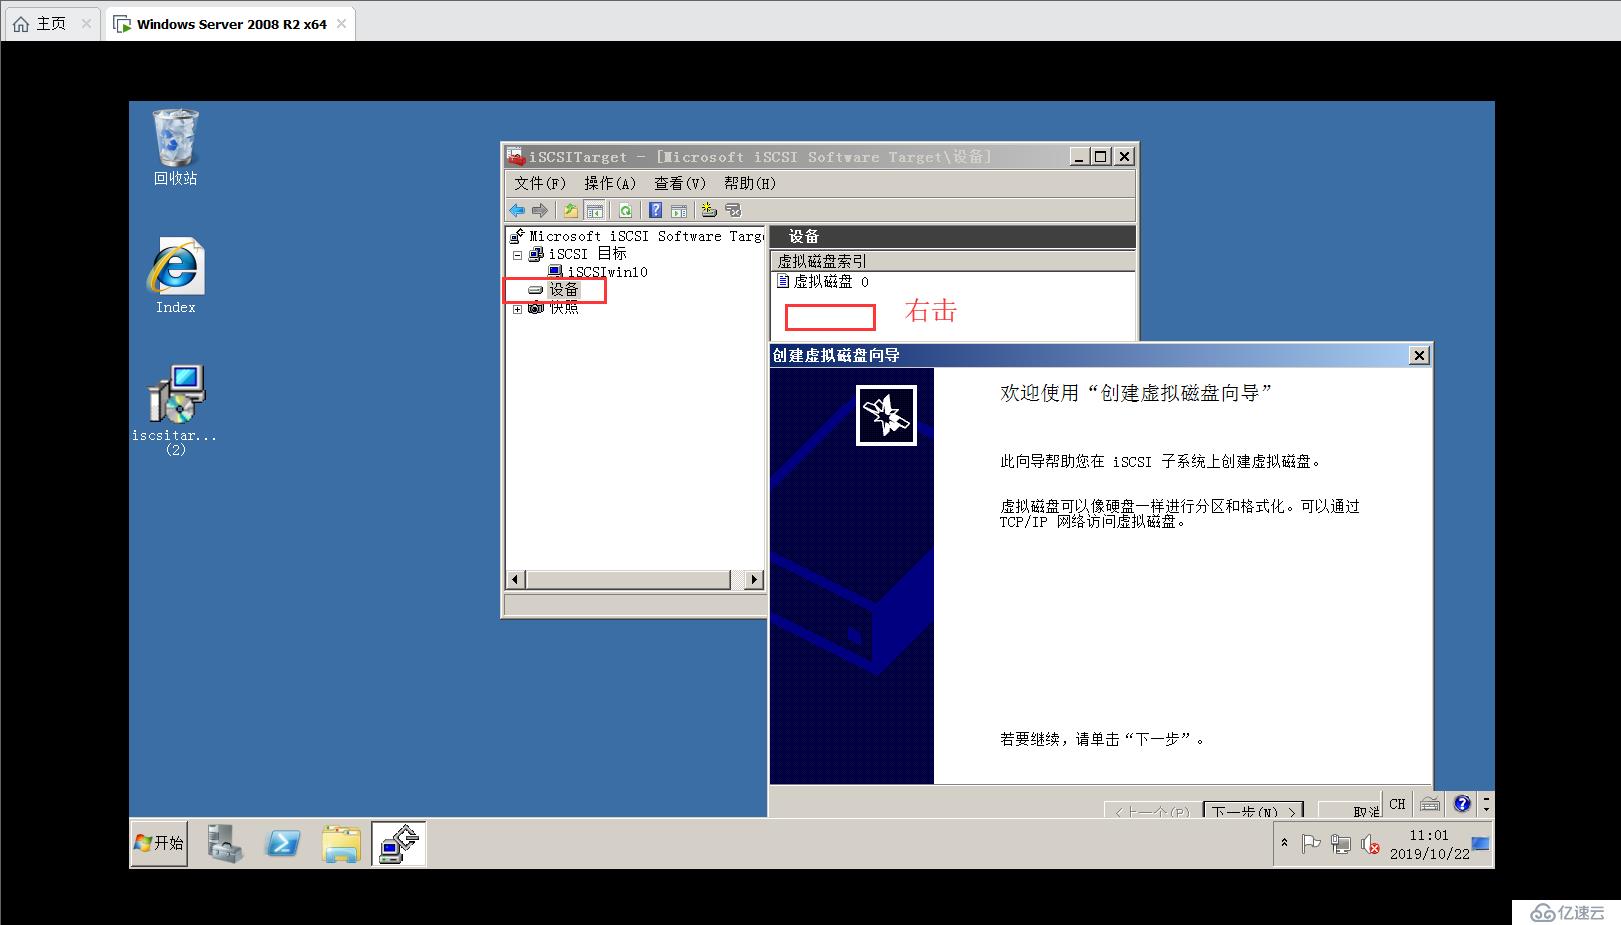Click the language bar help question icon
The image size is (1621, 925).
[1462, 803]
